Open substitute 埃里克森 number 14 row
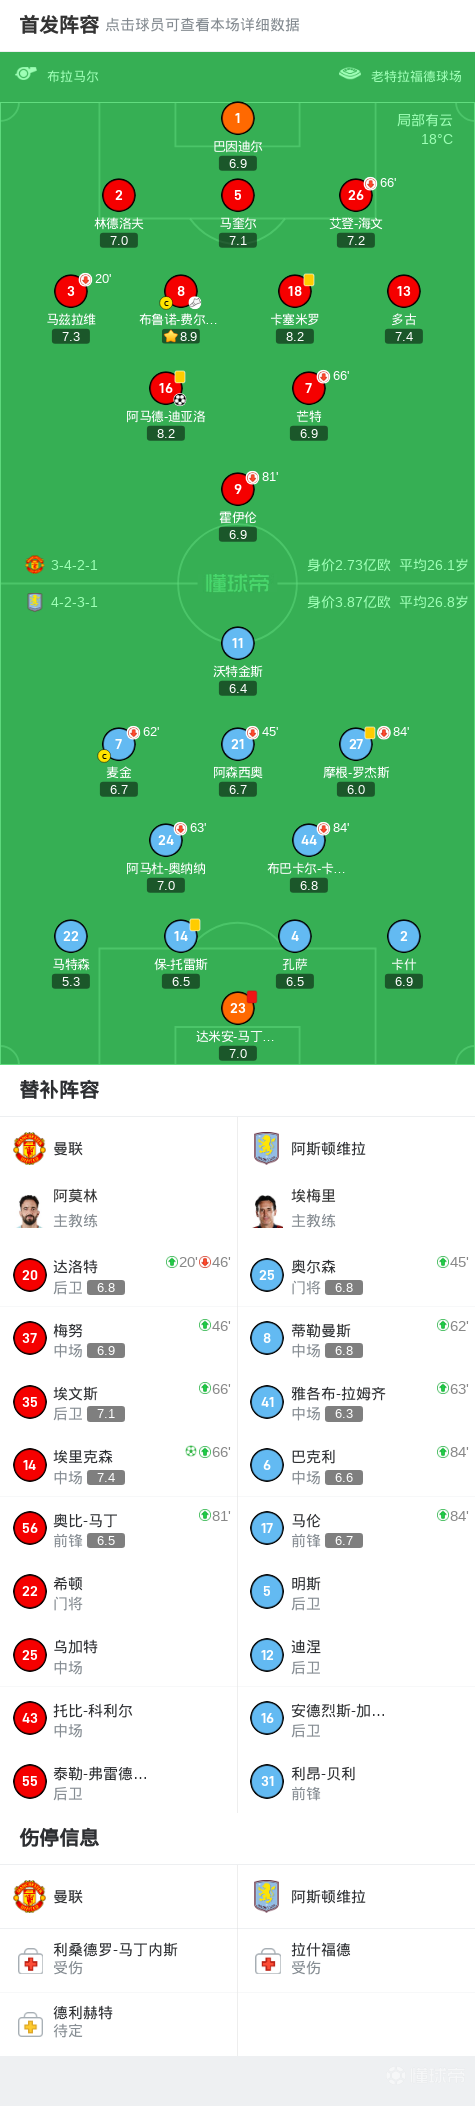Viewport: 475px width, 2106px height. 119,1465
